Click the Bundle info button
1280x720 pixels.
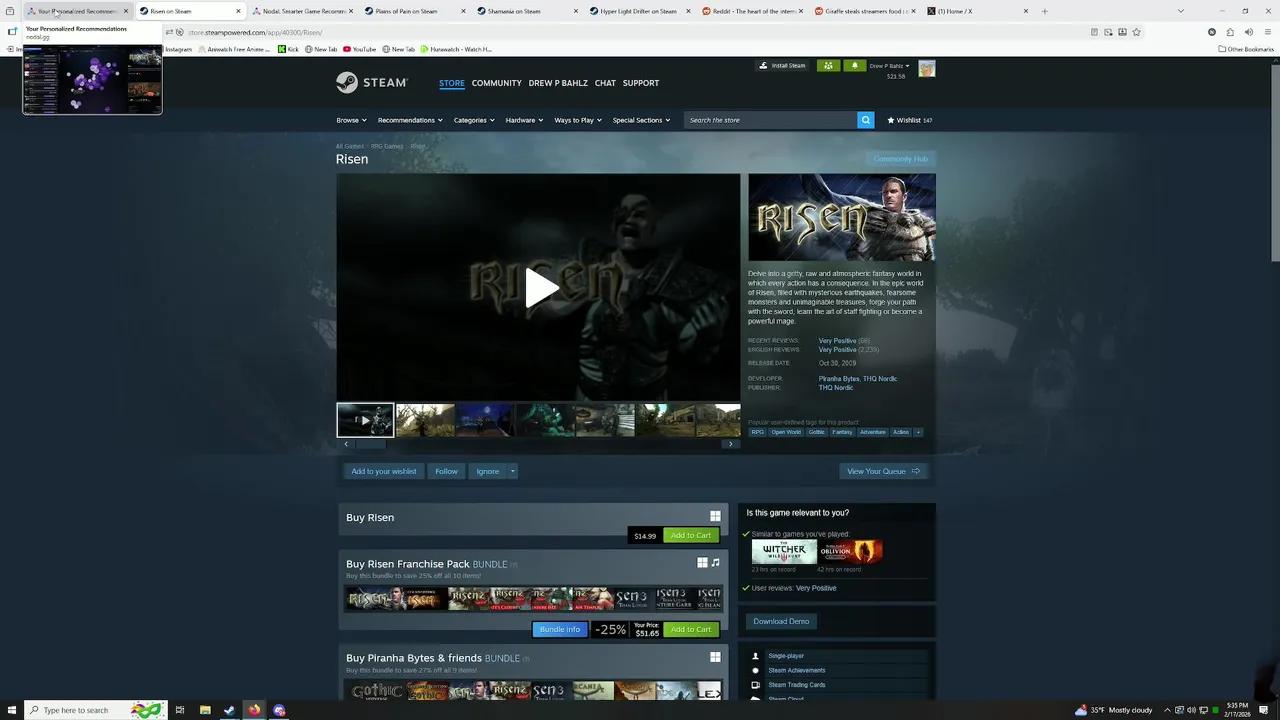click(560, 629)
